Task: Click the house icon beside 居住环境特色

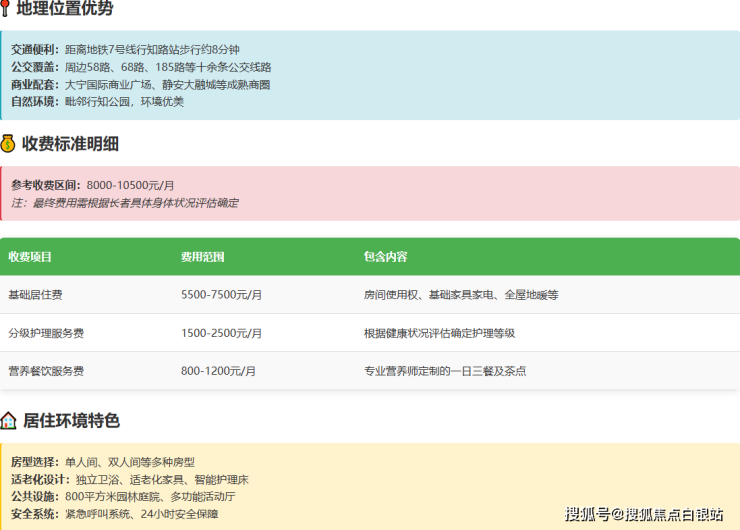Action: coord(8,420)
